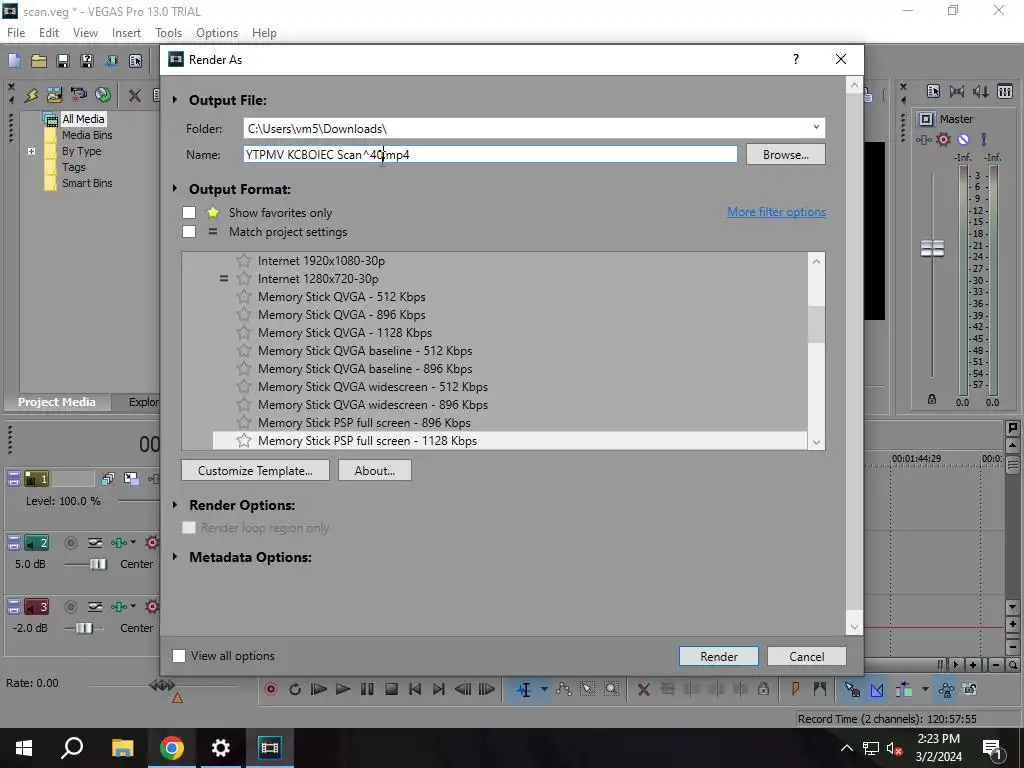Screen dimensions: 1024x768
Task: Collapse the Render Options section arrow
Action: point(175,505)
